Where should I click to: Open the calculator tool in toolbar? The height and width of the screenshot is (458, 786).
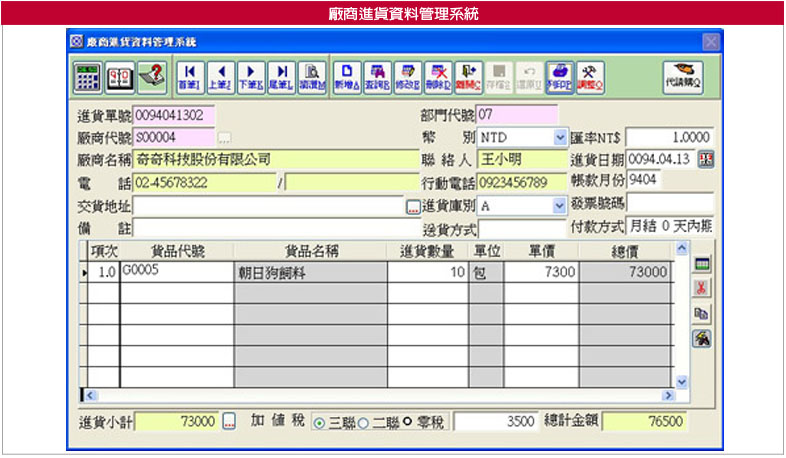pos(88,77)
